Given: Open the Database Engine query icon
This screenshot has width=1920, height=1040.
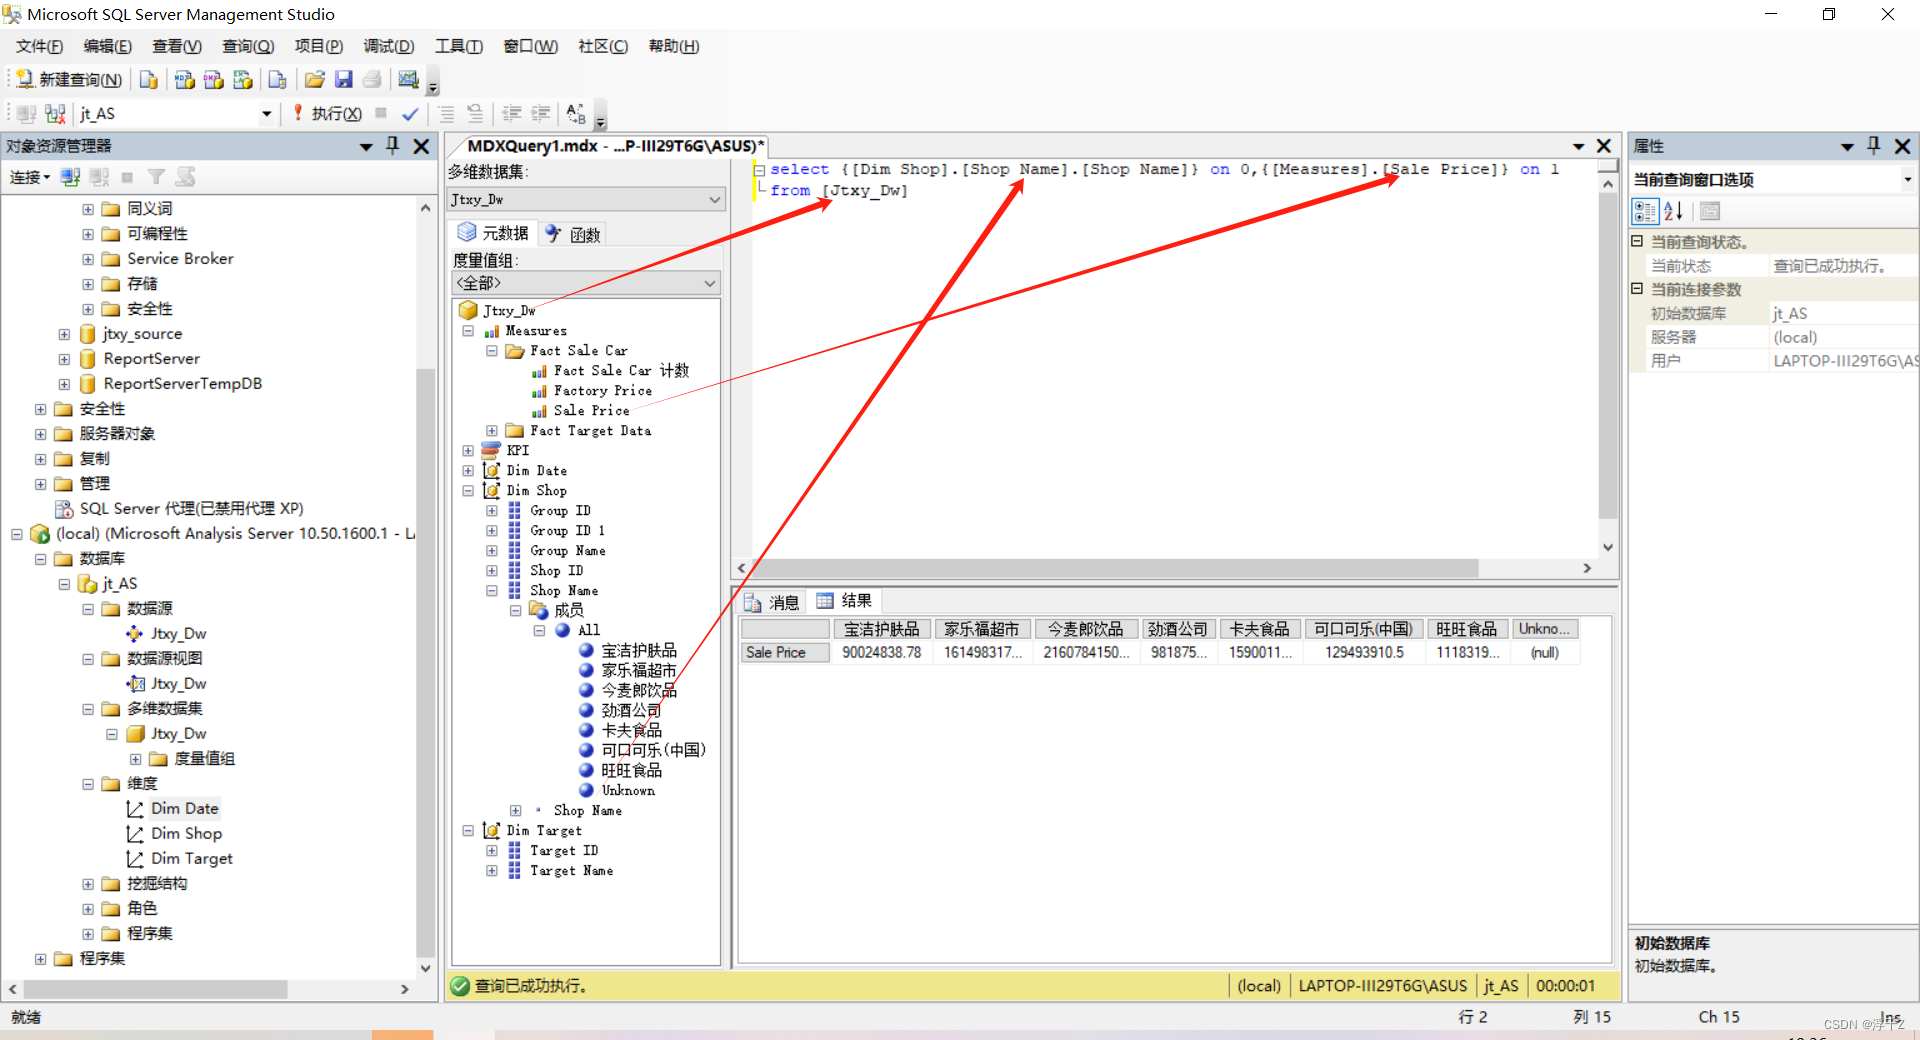Looking at the screenshot, I should [148, 80].
